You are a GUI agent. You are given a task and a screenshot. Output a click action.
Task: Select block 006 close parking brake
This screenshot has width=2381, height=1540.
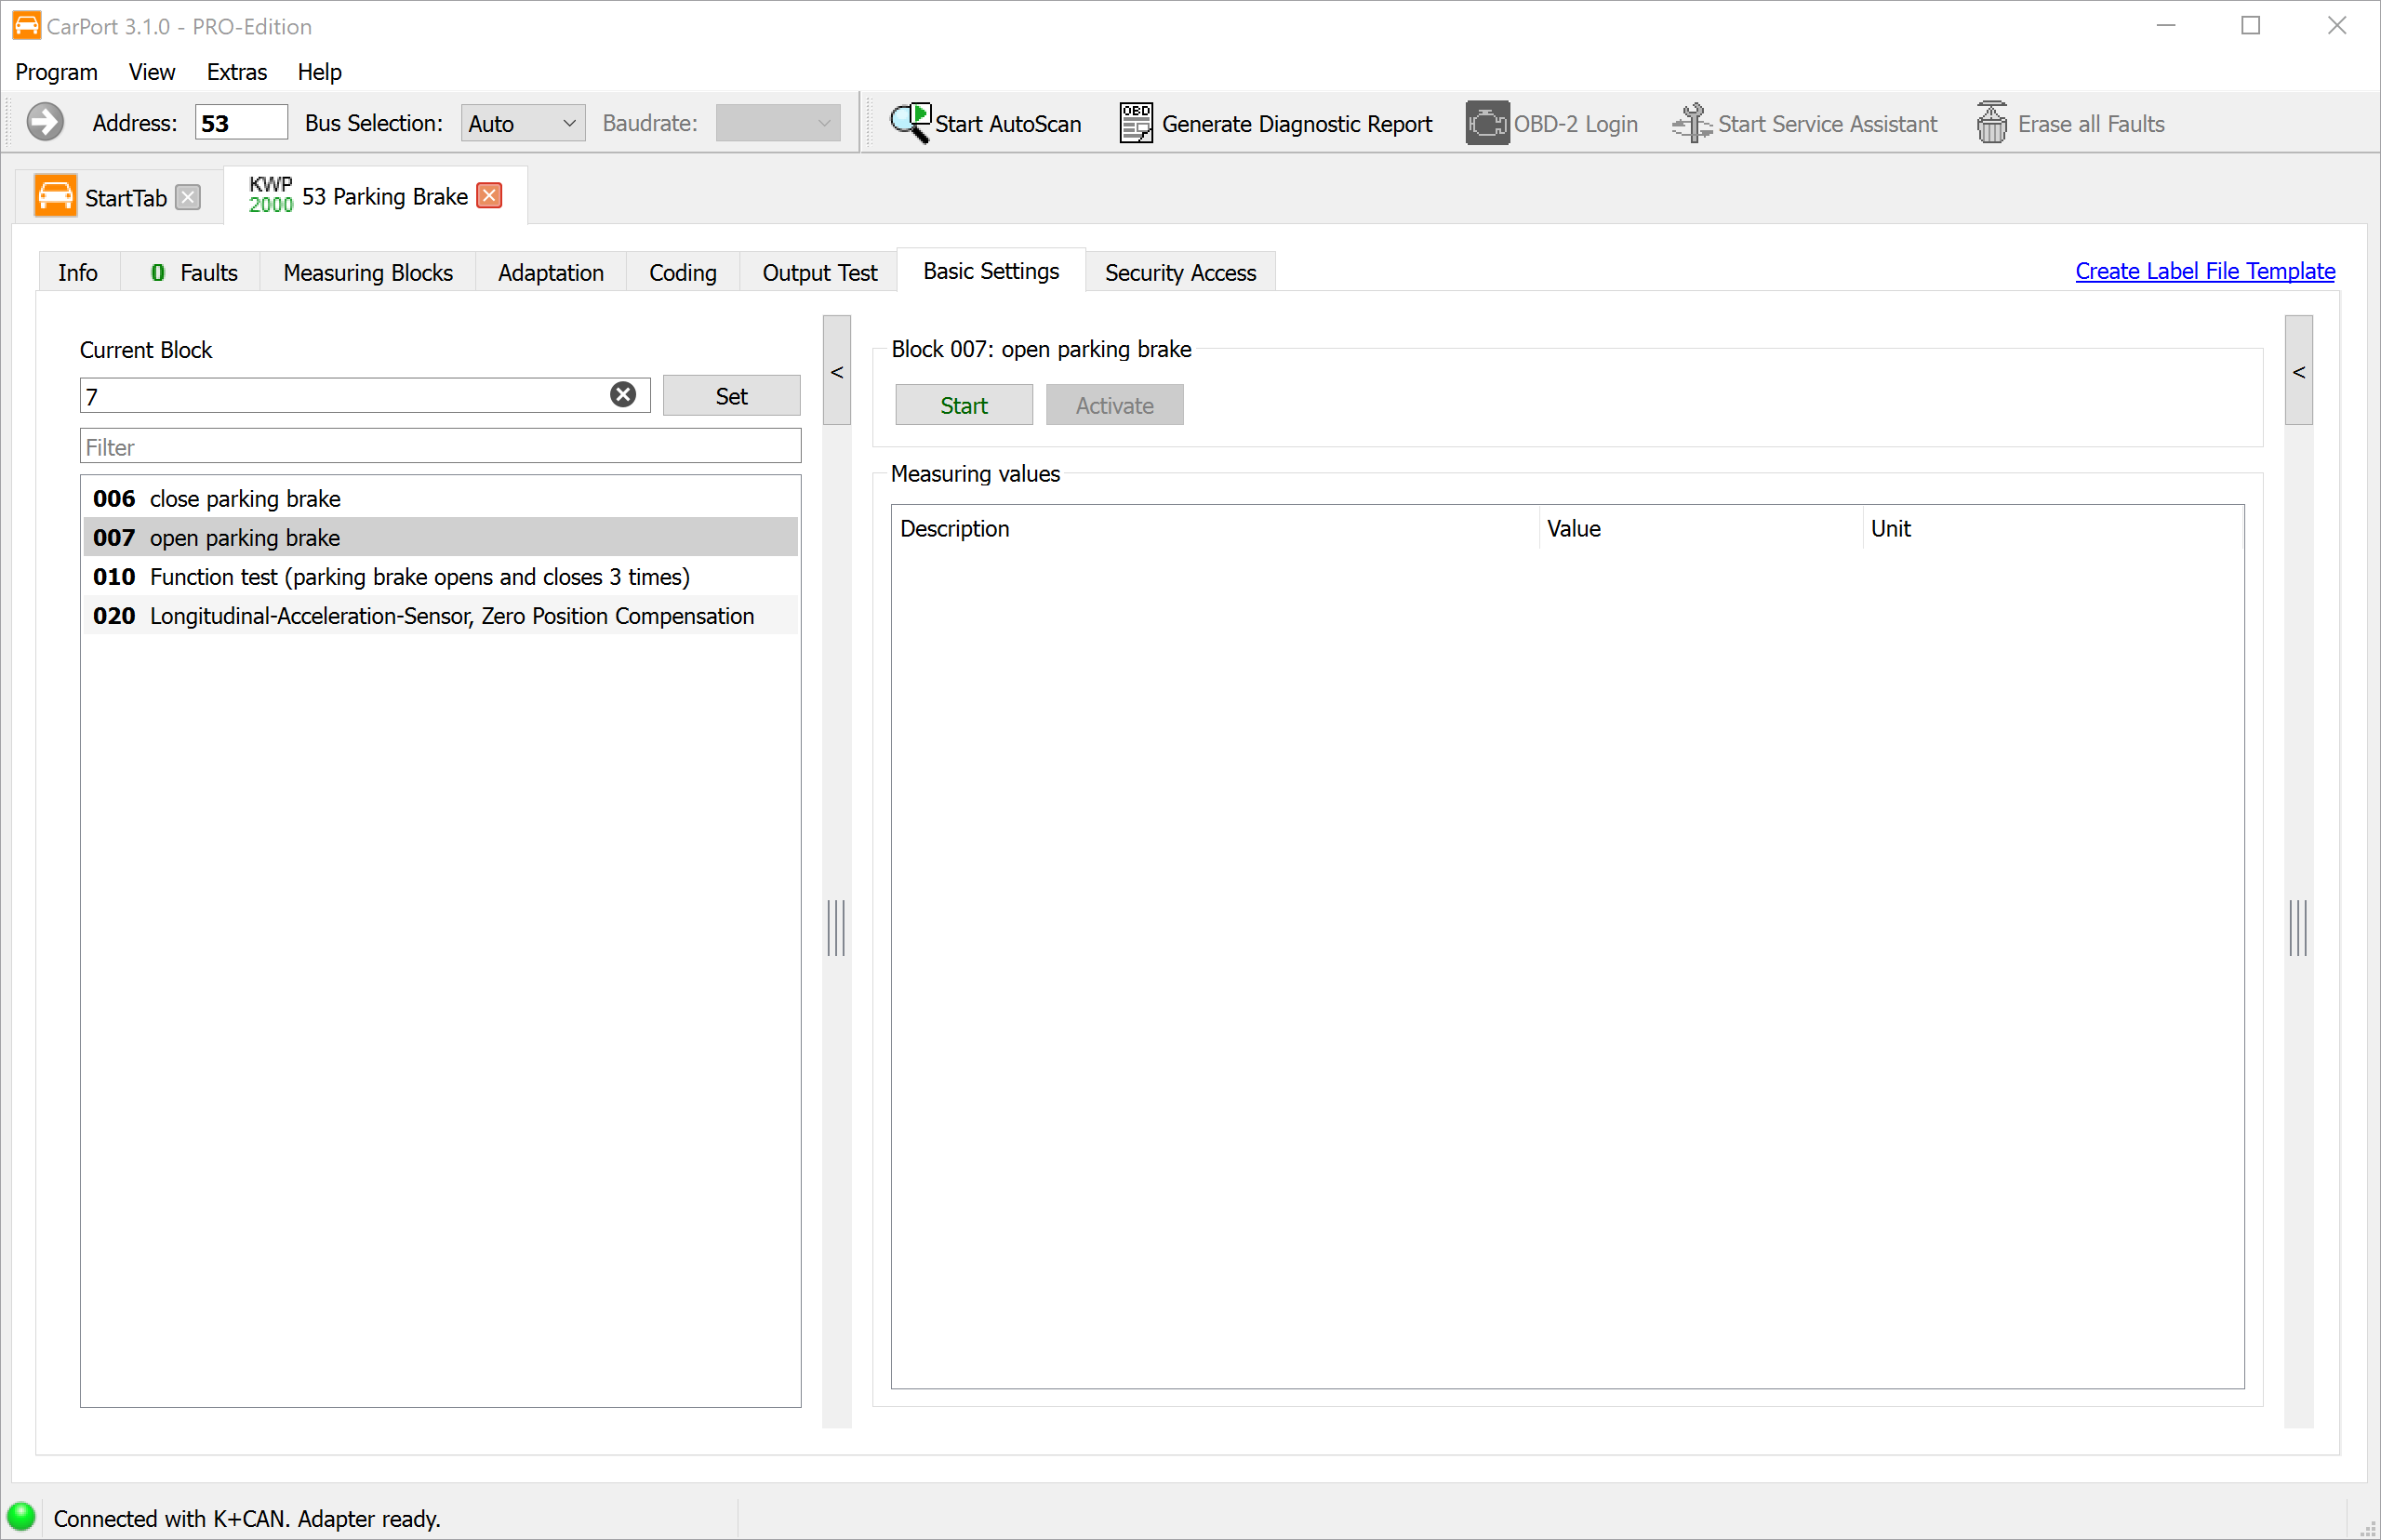pos(441,498)
